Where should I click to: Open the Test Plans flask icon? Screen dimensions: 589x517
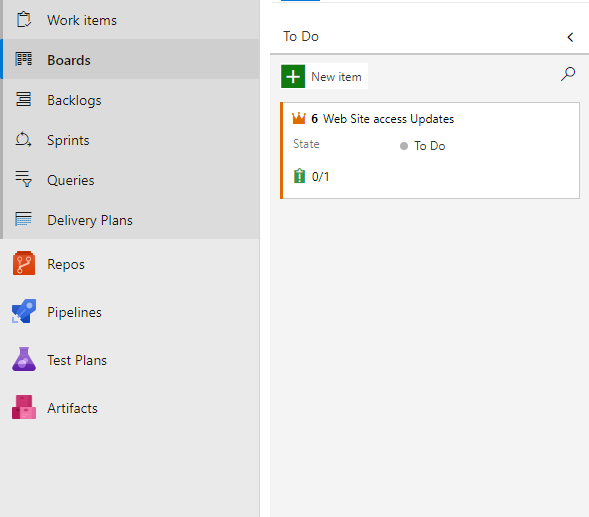24,360
